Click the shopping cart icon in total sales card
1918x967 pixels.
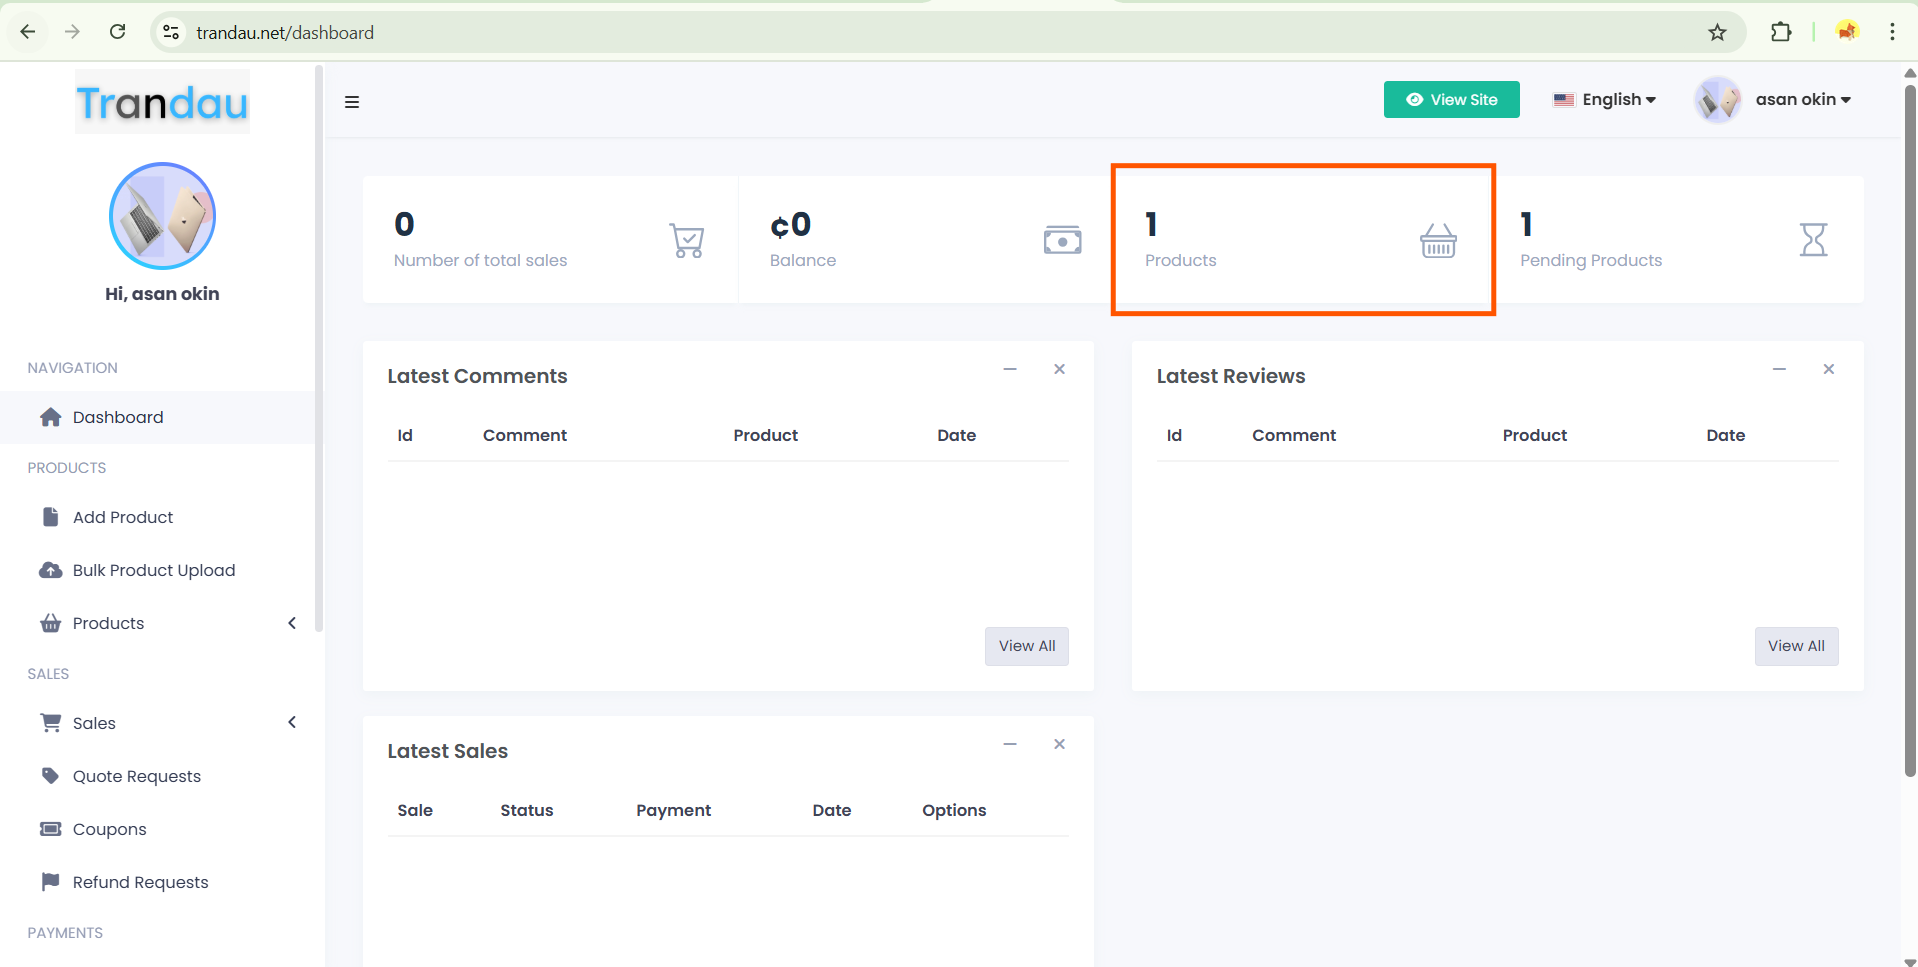(x=686, y=241)
